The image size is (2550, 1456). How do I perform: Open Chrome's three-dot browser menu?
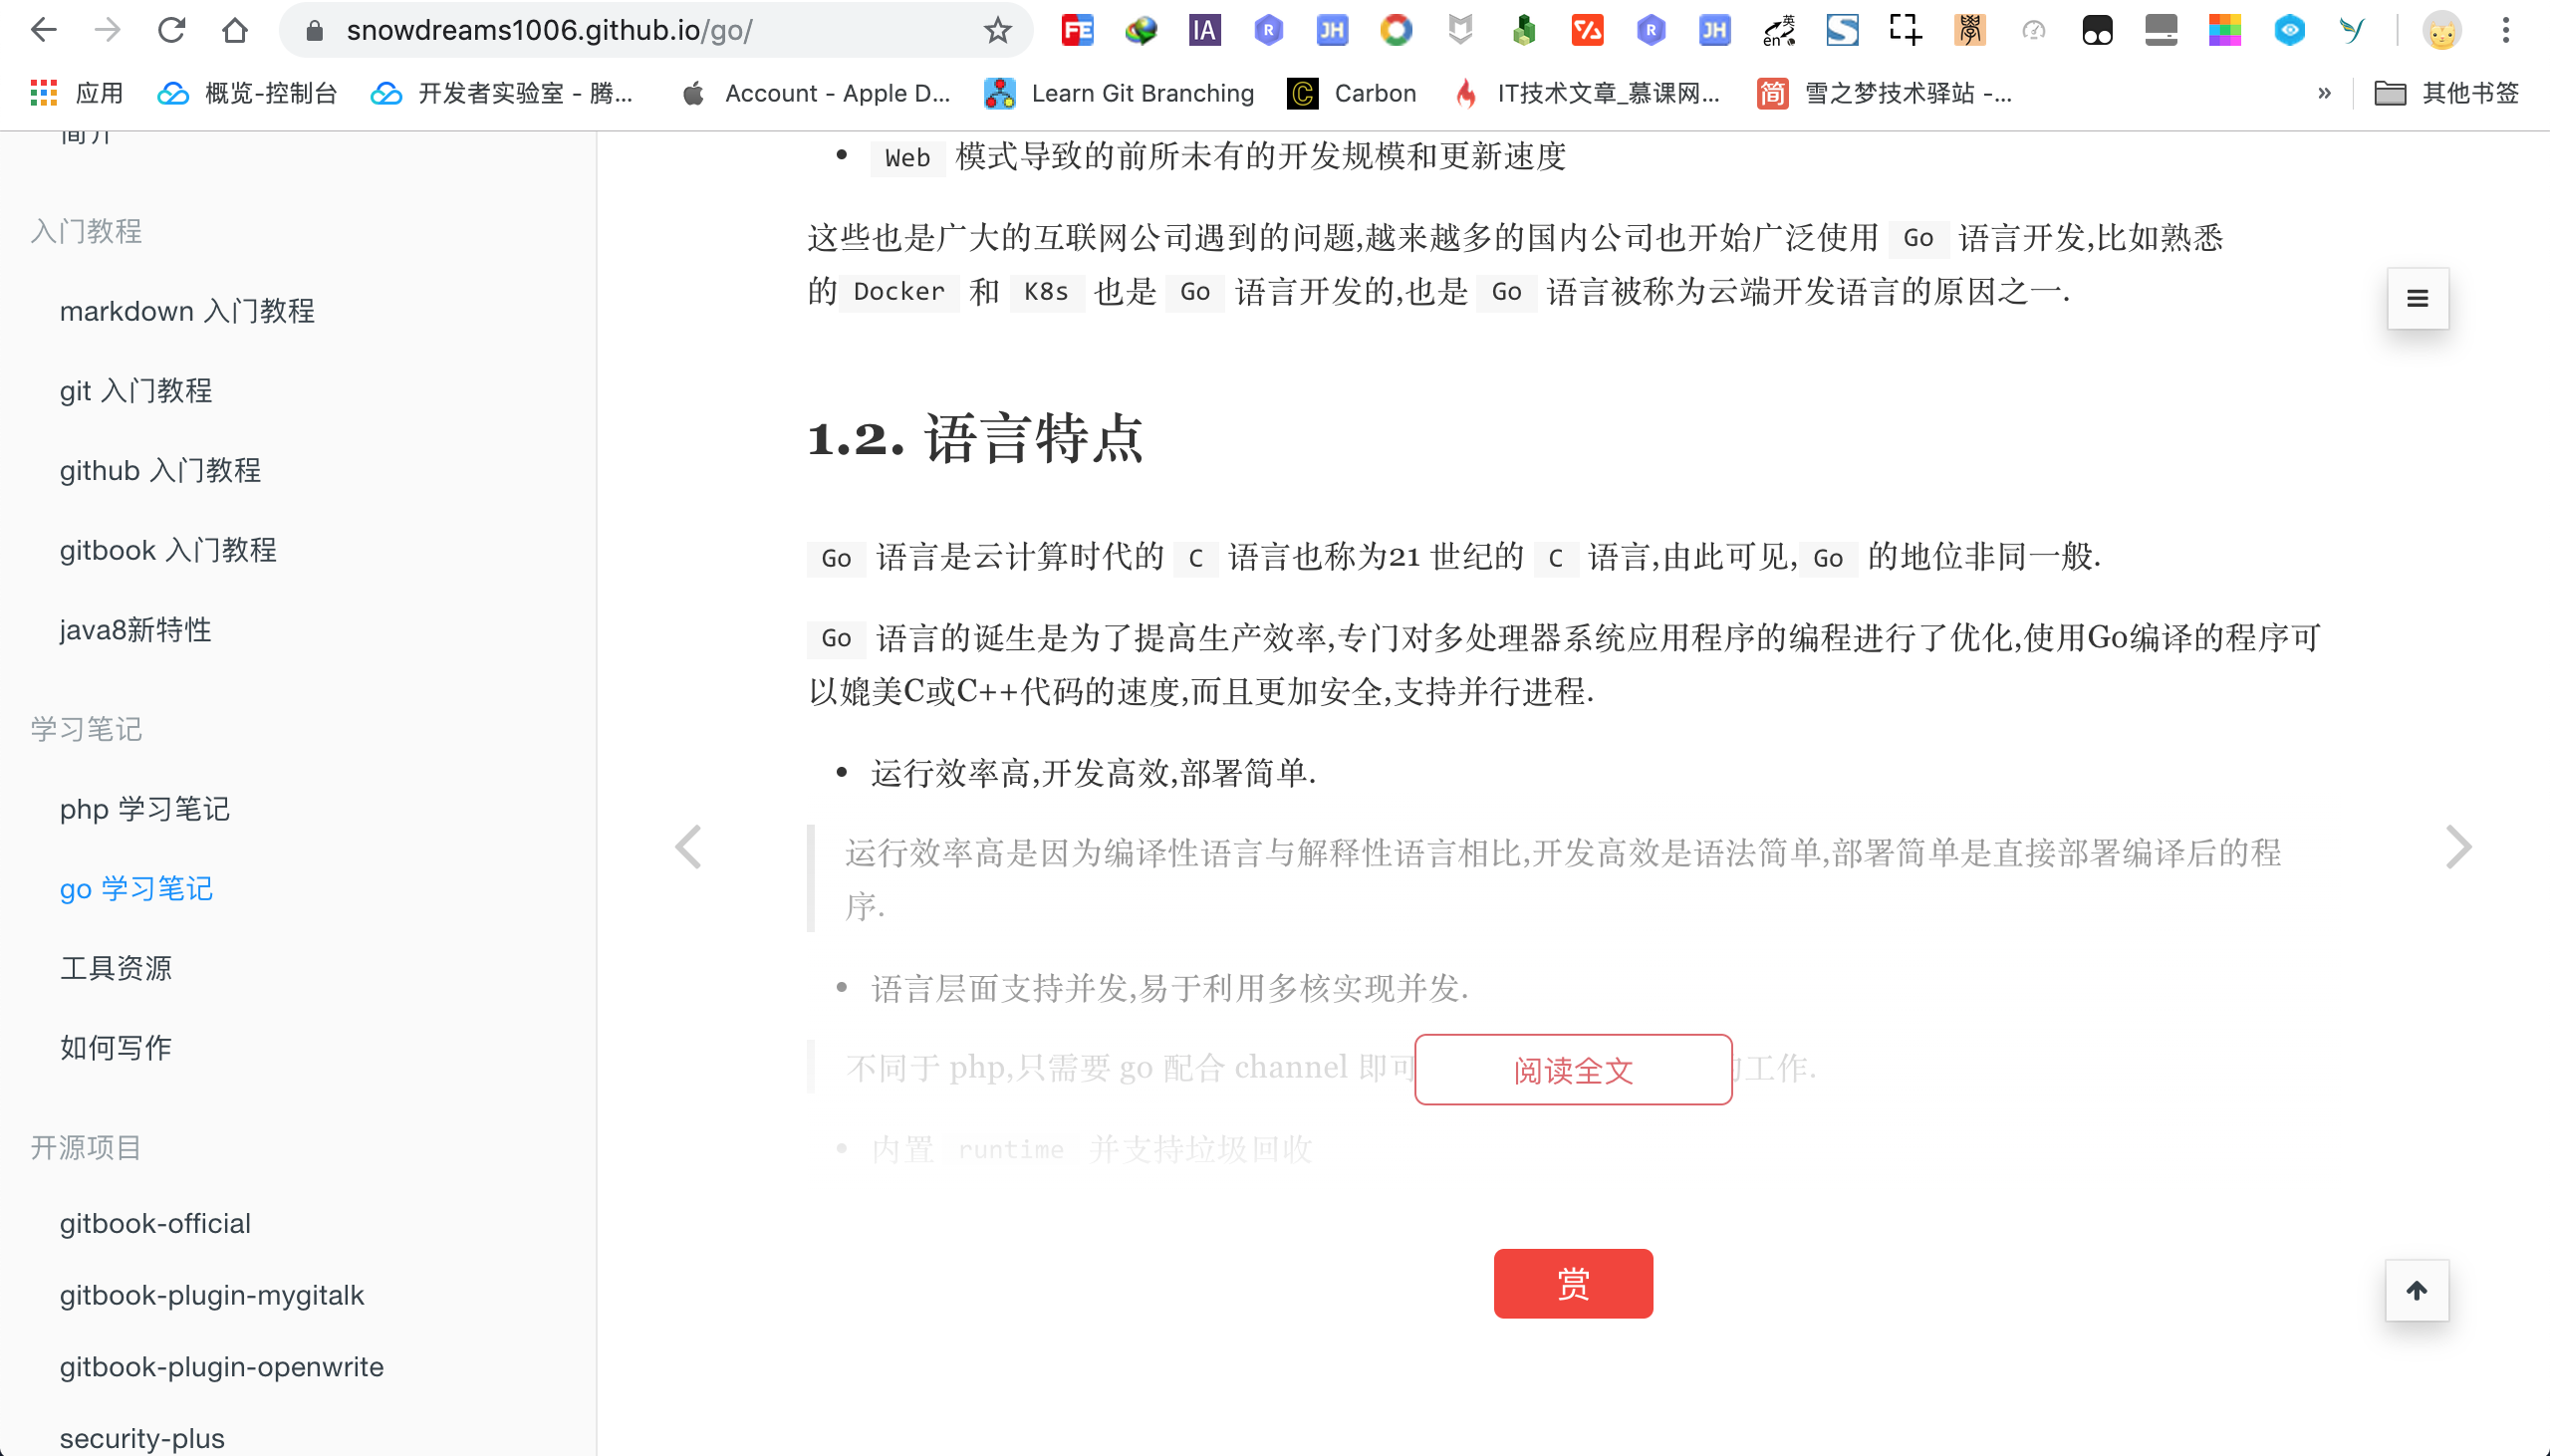coord(2505,30)
